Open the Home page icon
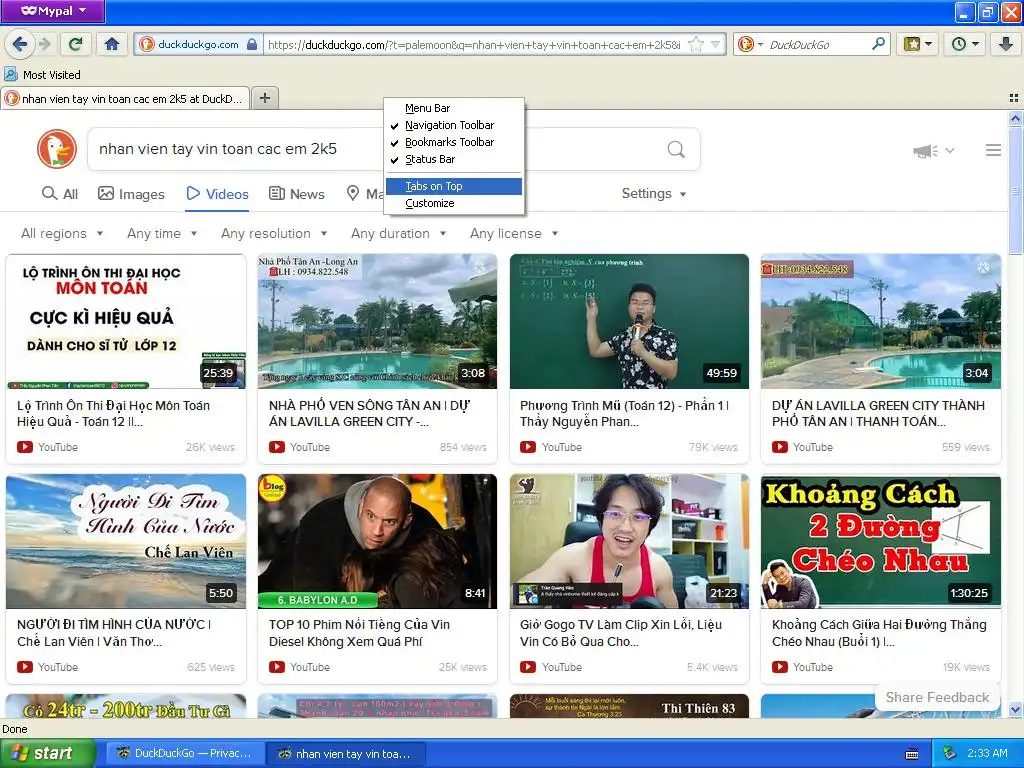The height and width of the screenshot is (768, 1024). click(112, 44)
